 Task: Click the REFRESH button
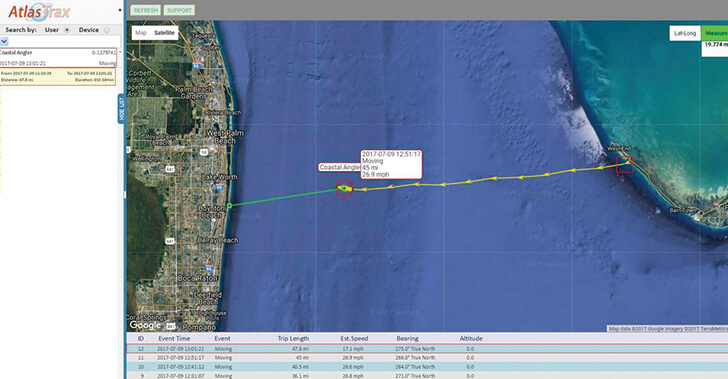coord(146,10)
